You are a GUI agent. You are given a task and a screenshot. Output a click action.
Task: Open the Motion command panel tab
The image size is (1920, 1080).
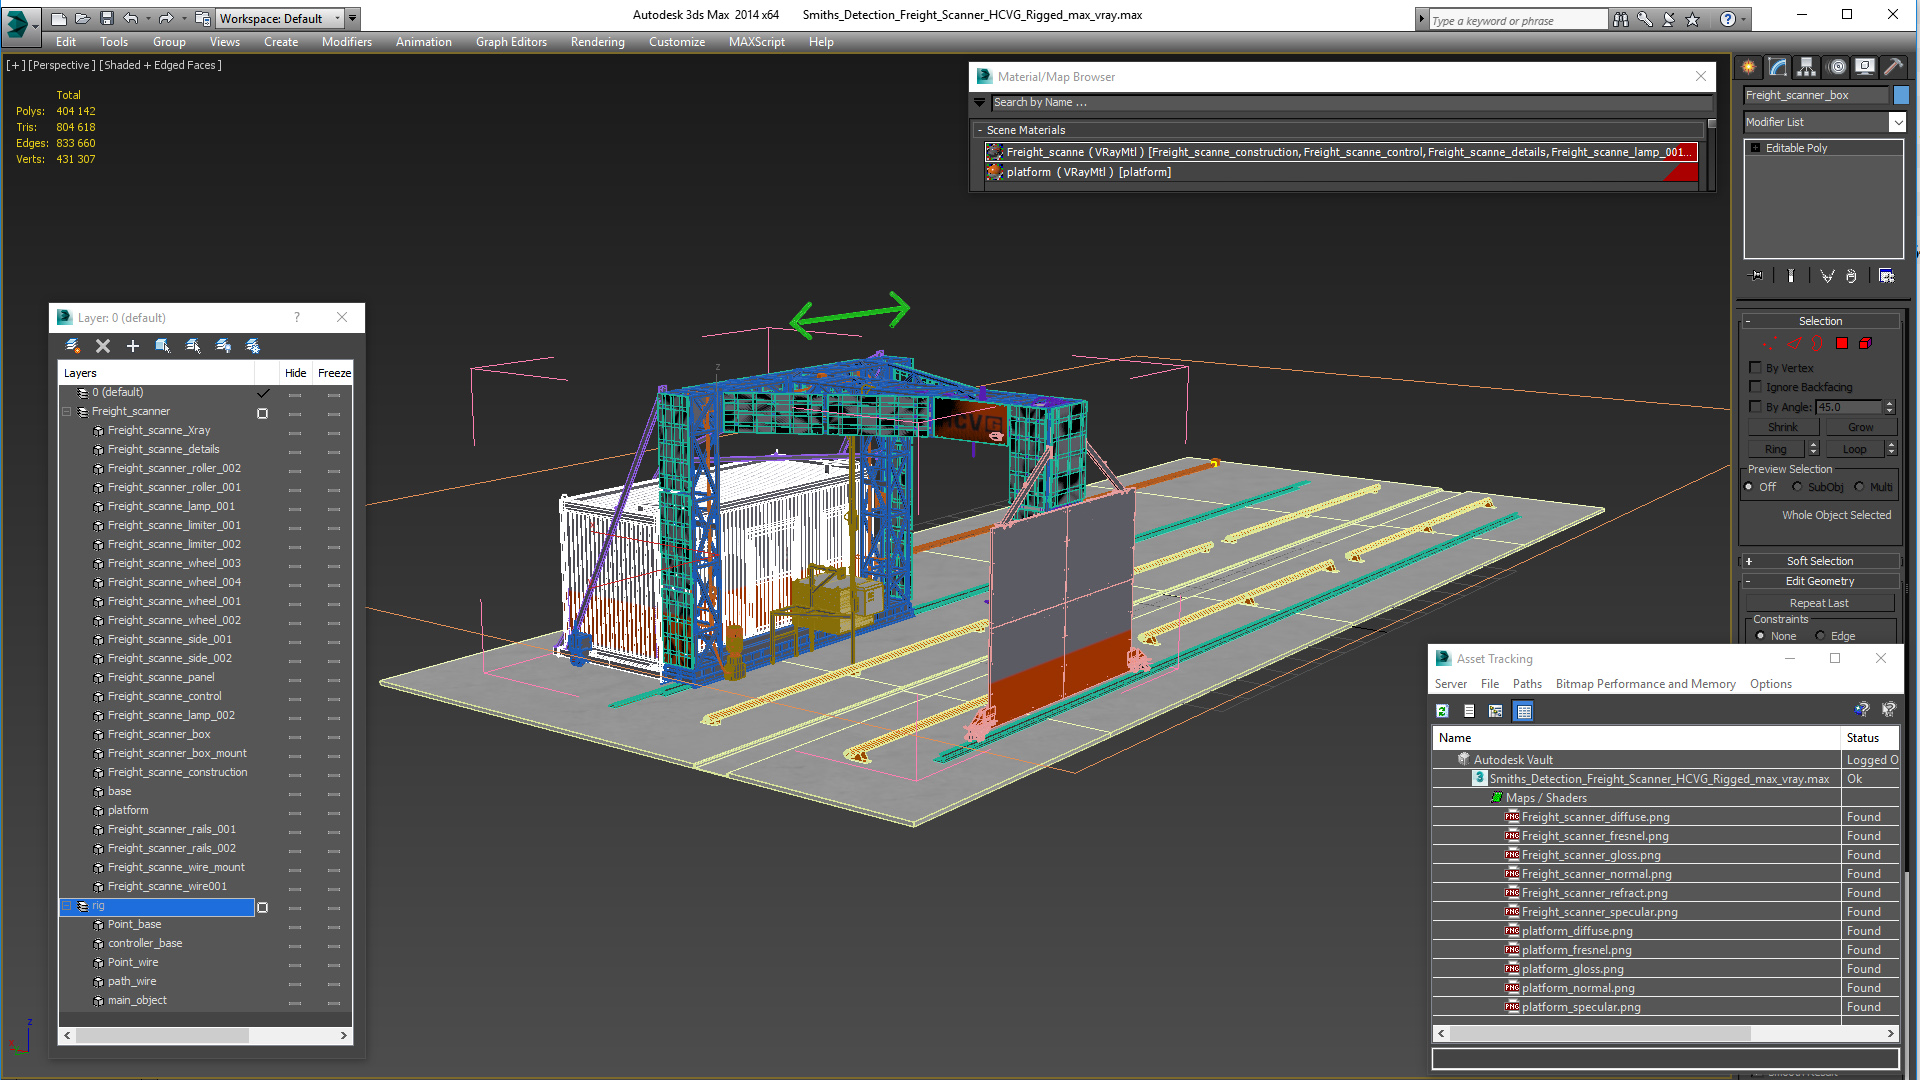(x=1836, y=67)
